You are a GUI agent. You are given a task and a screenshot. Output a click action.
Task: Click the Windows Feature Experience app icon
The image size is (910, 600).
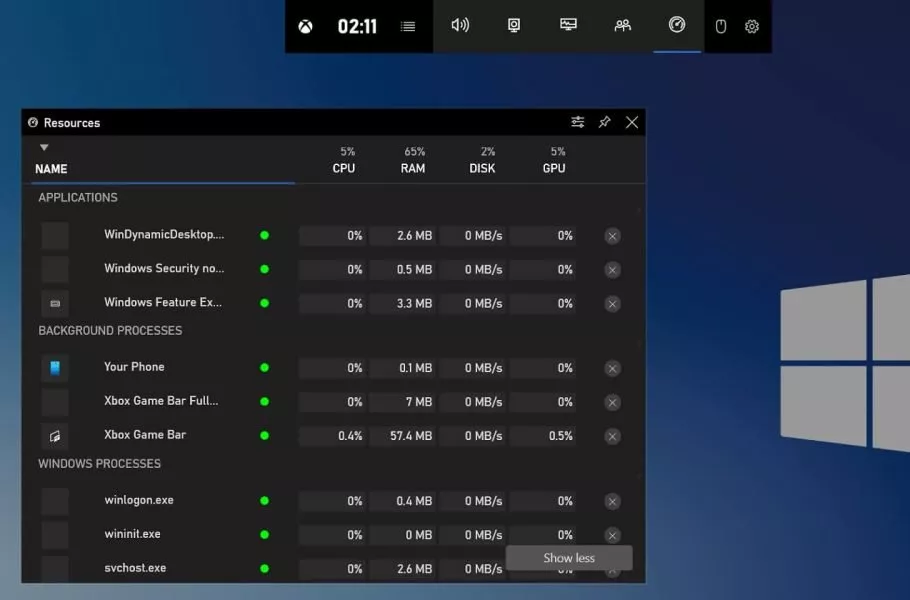pyautogui.click(x=55, y=303)
